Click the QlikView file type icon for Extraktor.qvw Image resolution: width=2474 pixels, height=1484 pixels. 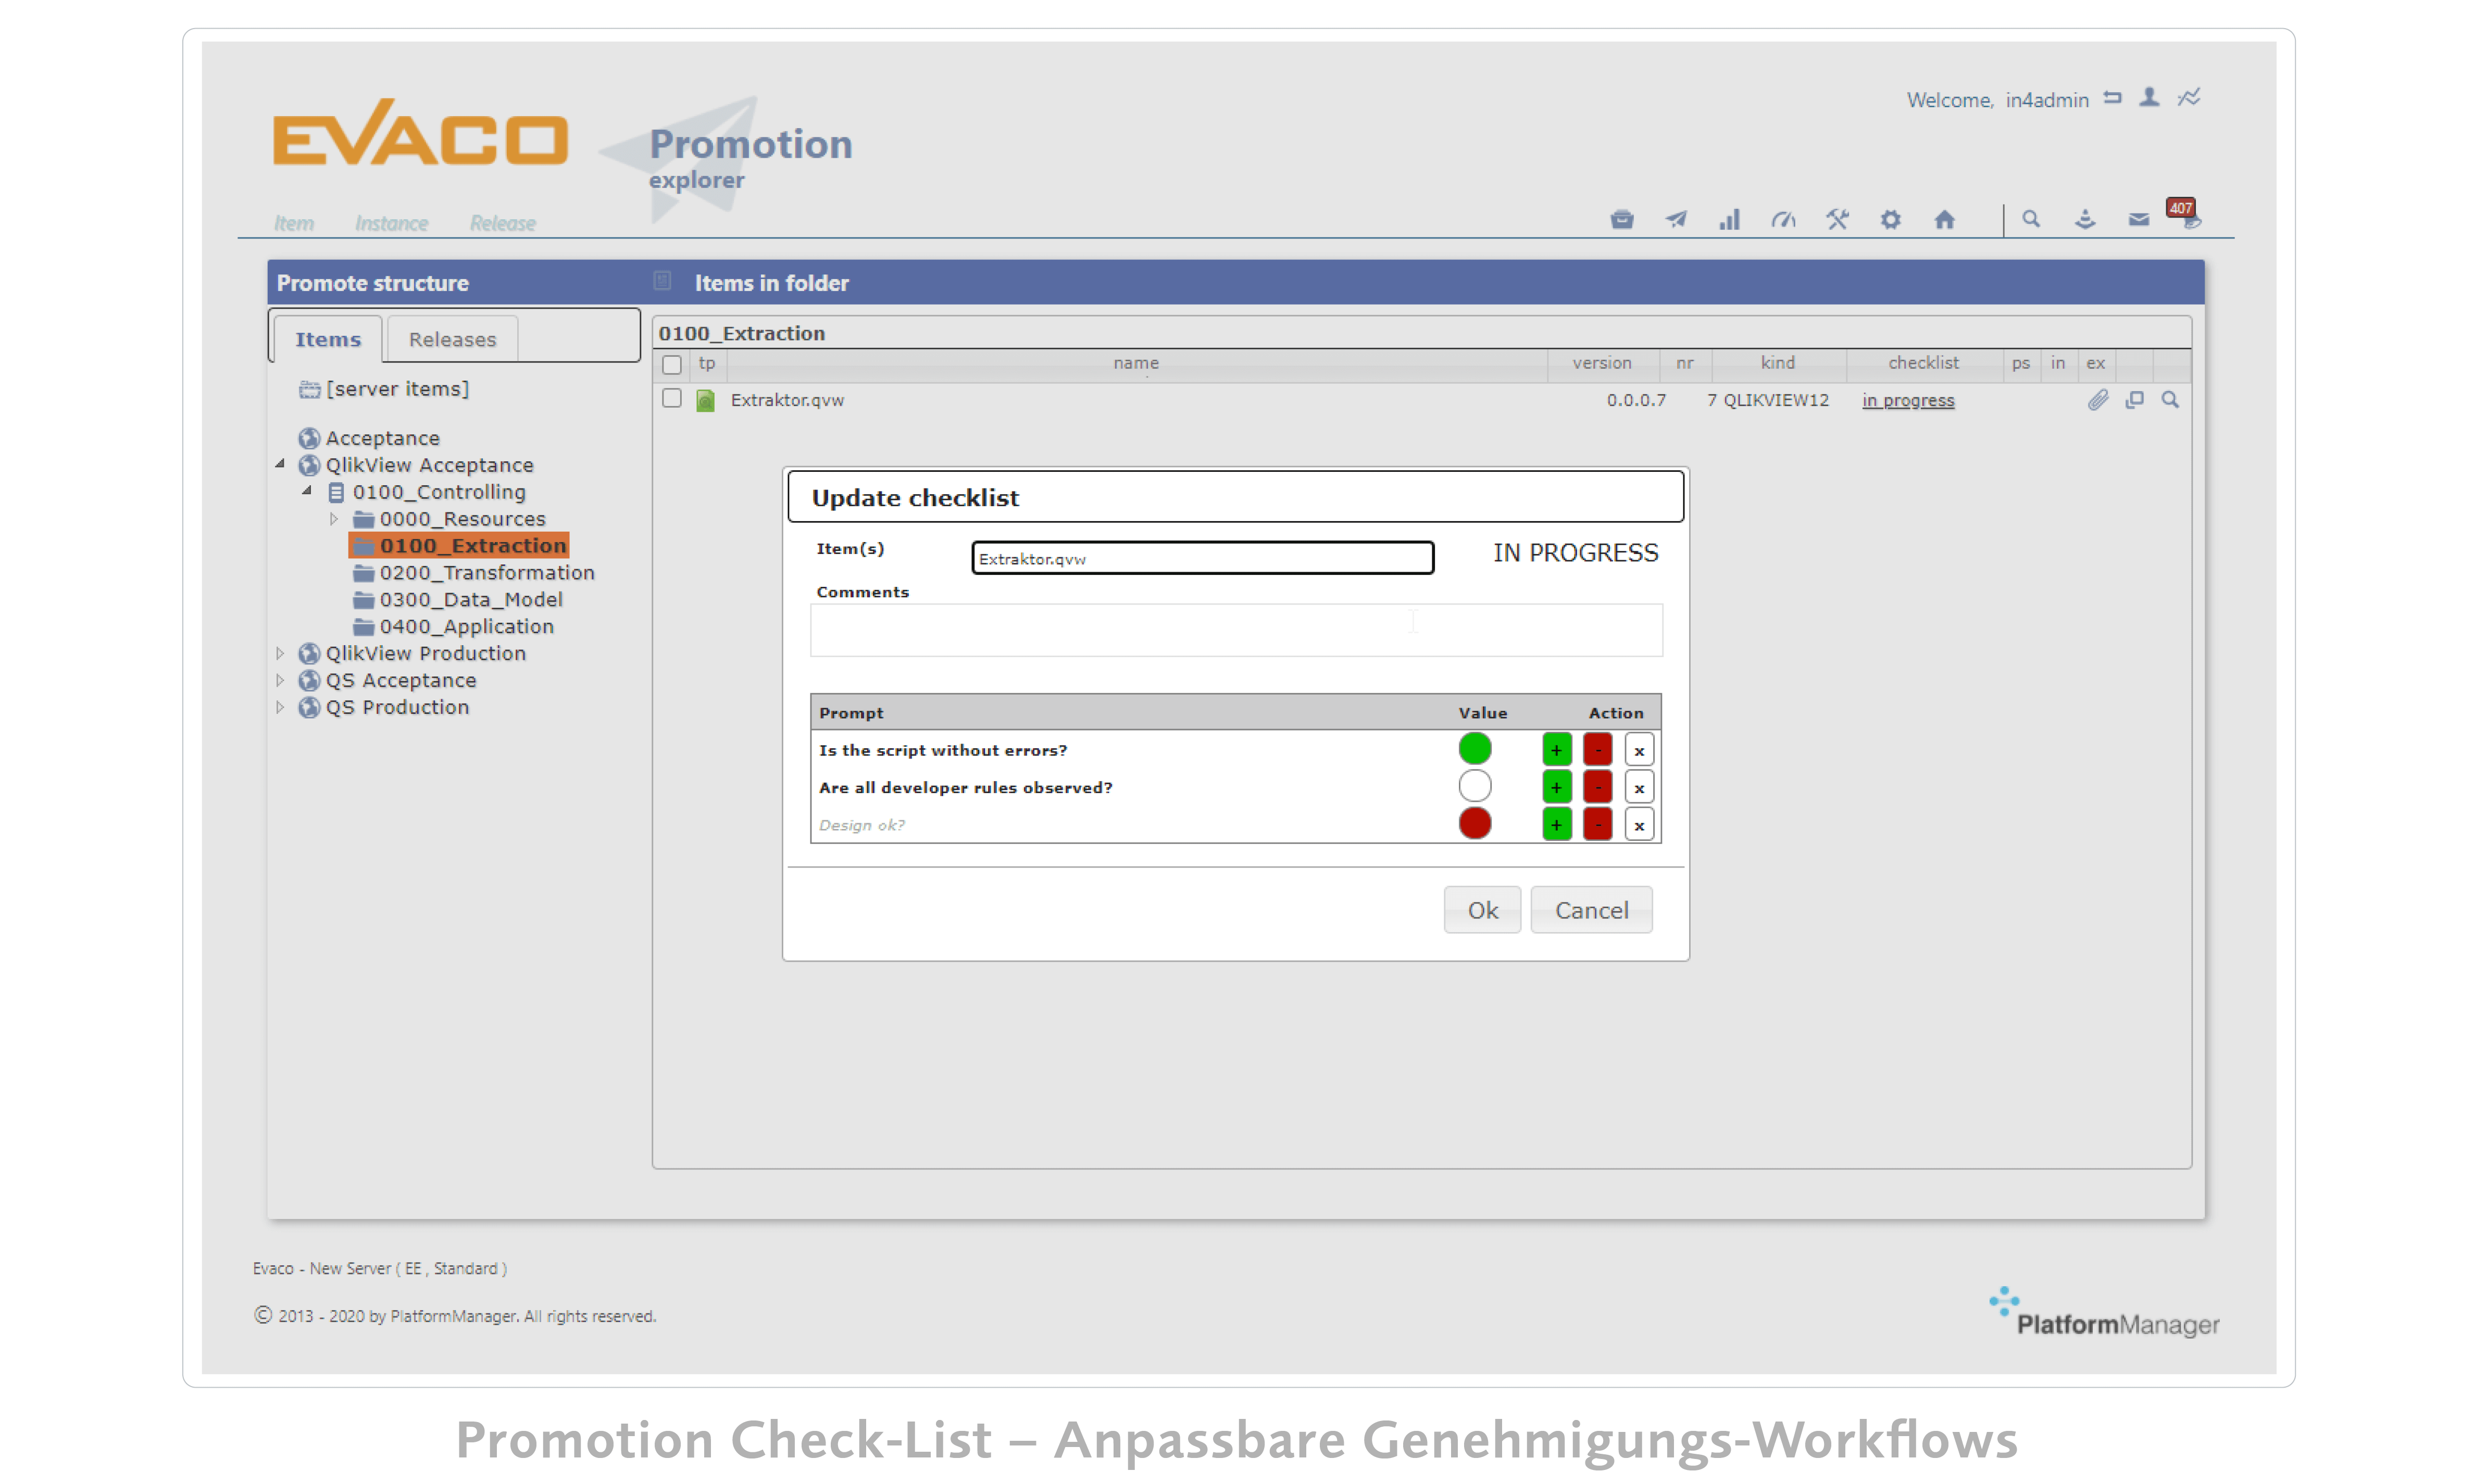705,401
